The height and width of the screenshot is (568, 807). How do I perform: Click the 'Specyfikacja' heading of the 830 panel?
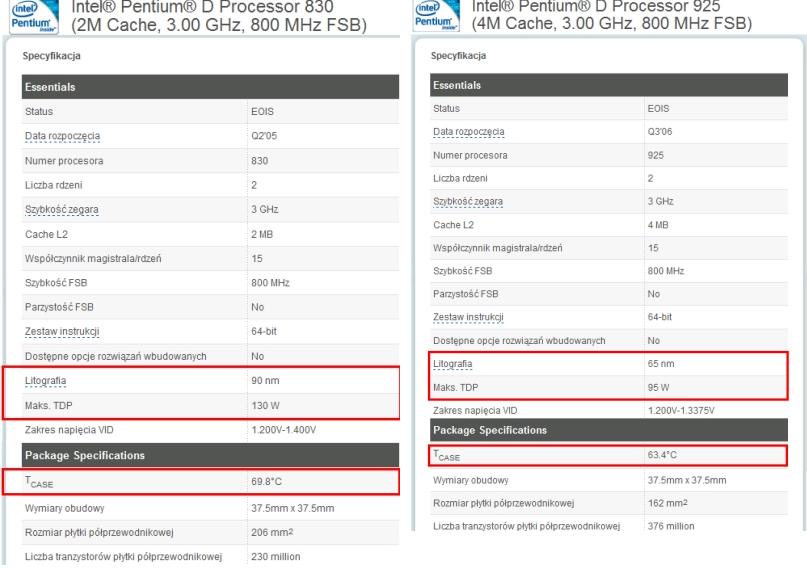51,56
